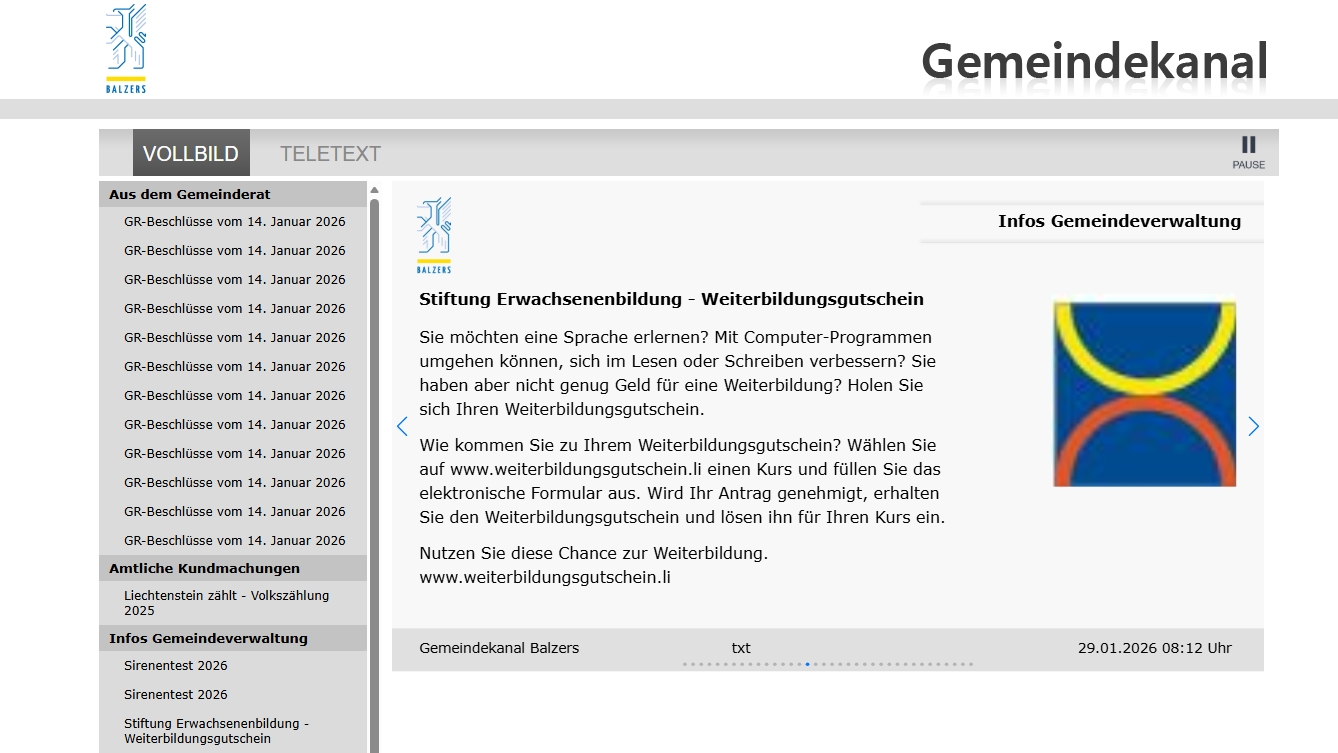Screen dimensions: 1338x753
Task: Open the first 'Sirenentest 2026' sidebar entry
Action: 176,666
